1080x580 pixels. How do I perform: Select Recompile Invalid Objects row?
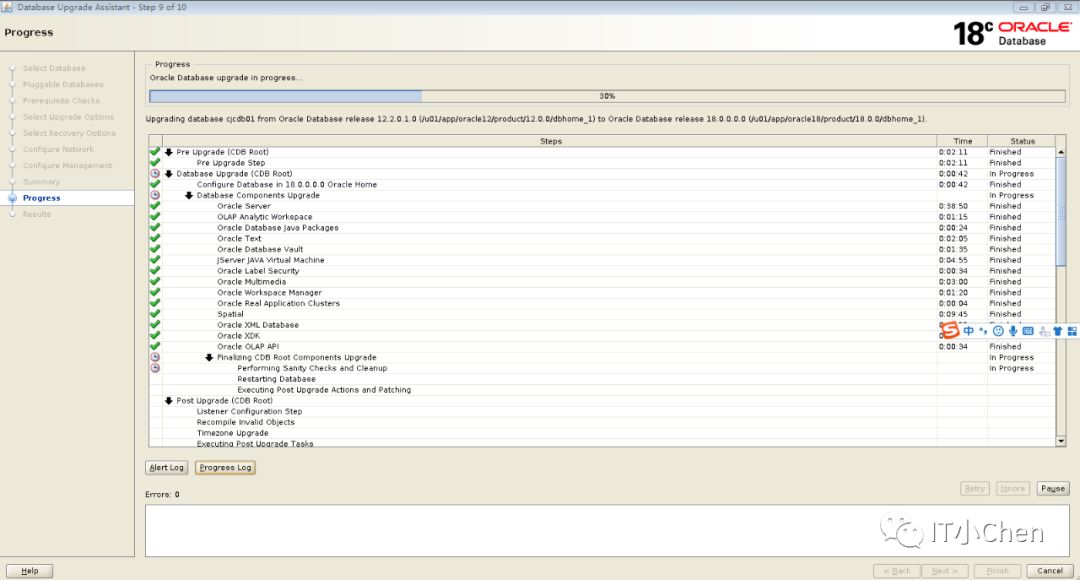(602, 422)
